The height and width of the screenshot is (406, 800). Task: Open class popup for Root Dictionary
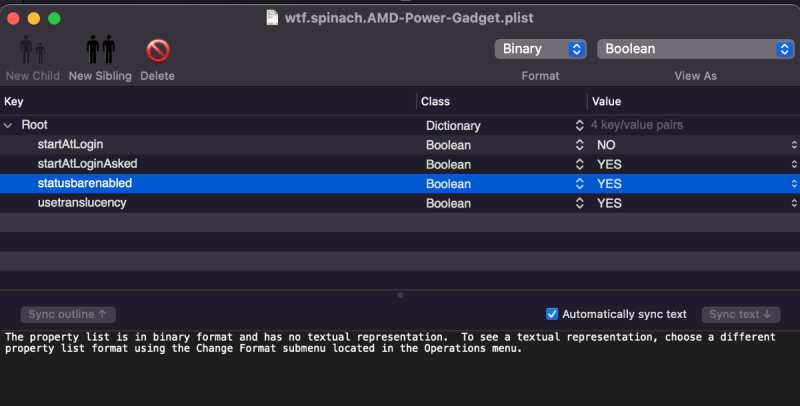pos(579,126)
